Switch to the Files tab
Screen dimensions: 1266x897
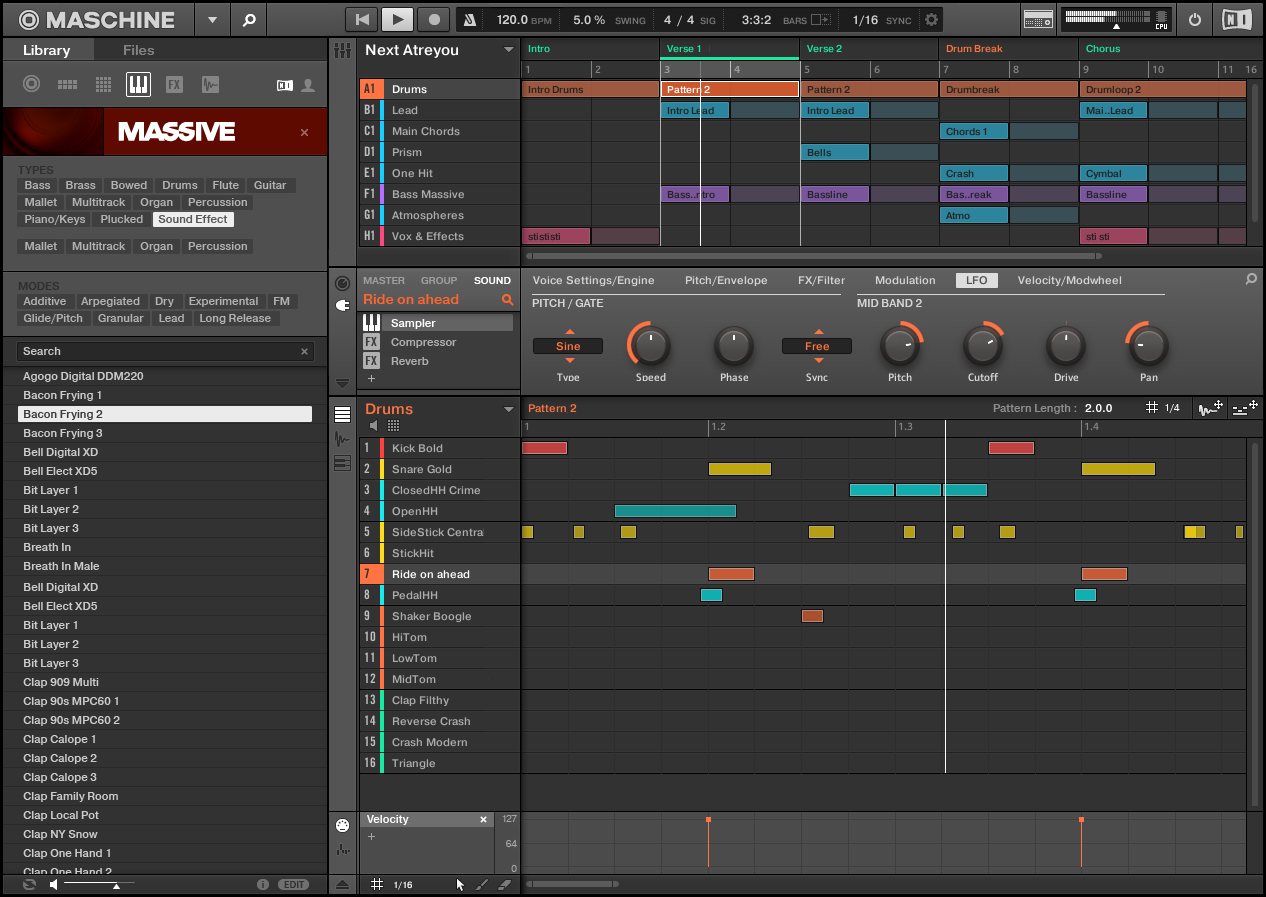tap(138, 50)
